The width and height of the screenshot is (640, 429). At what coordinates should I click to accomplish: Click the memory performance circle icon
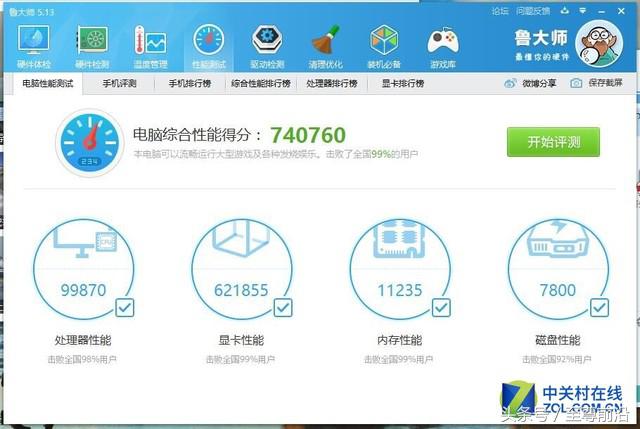[x=400, y=269]
